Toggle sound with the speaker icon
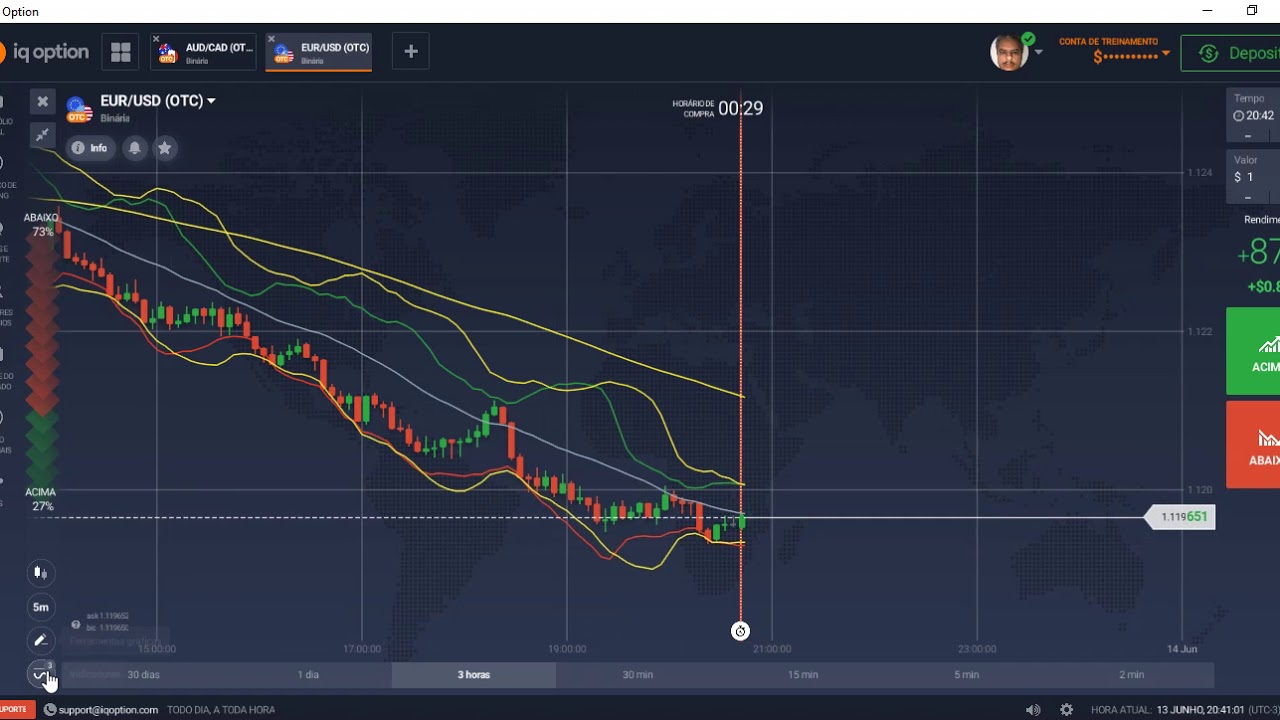 [x=1033, y=710]
